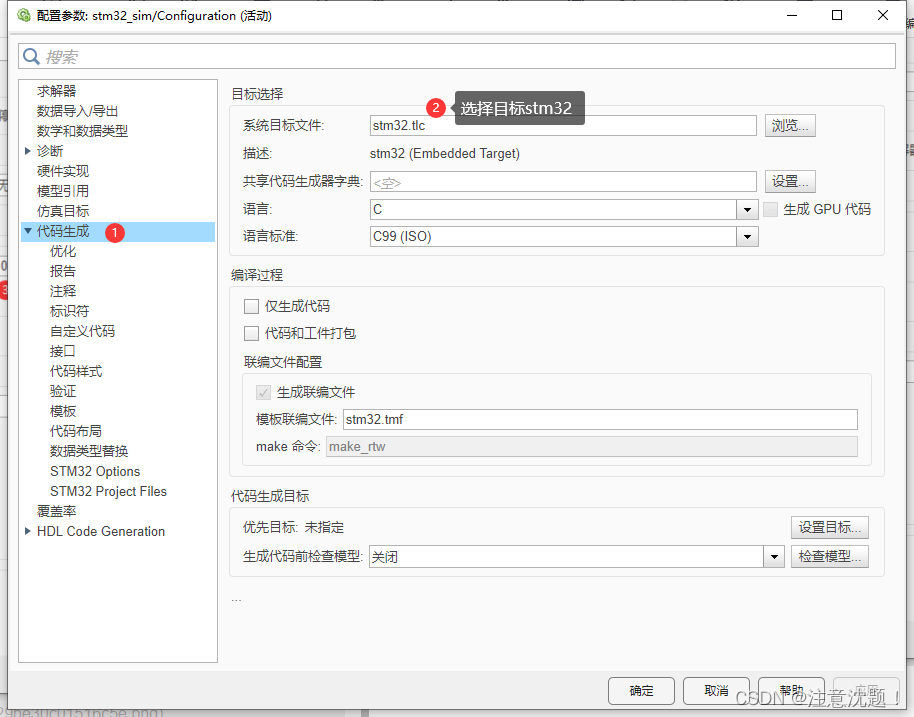The image size is (914, 717).
Task: Open STM32 Options page
Action: pyautogui.click(x=95, y=471)
